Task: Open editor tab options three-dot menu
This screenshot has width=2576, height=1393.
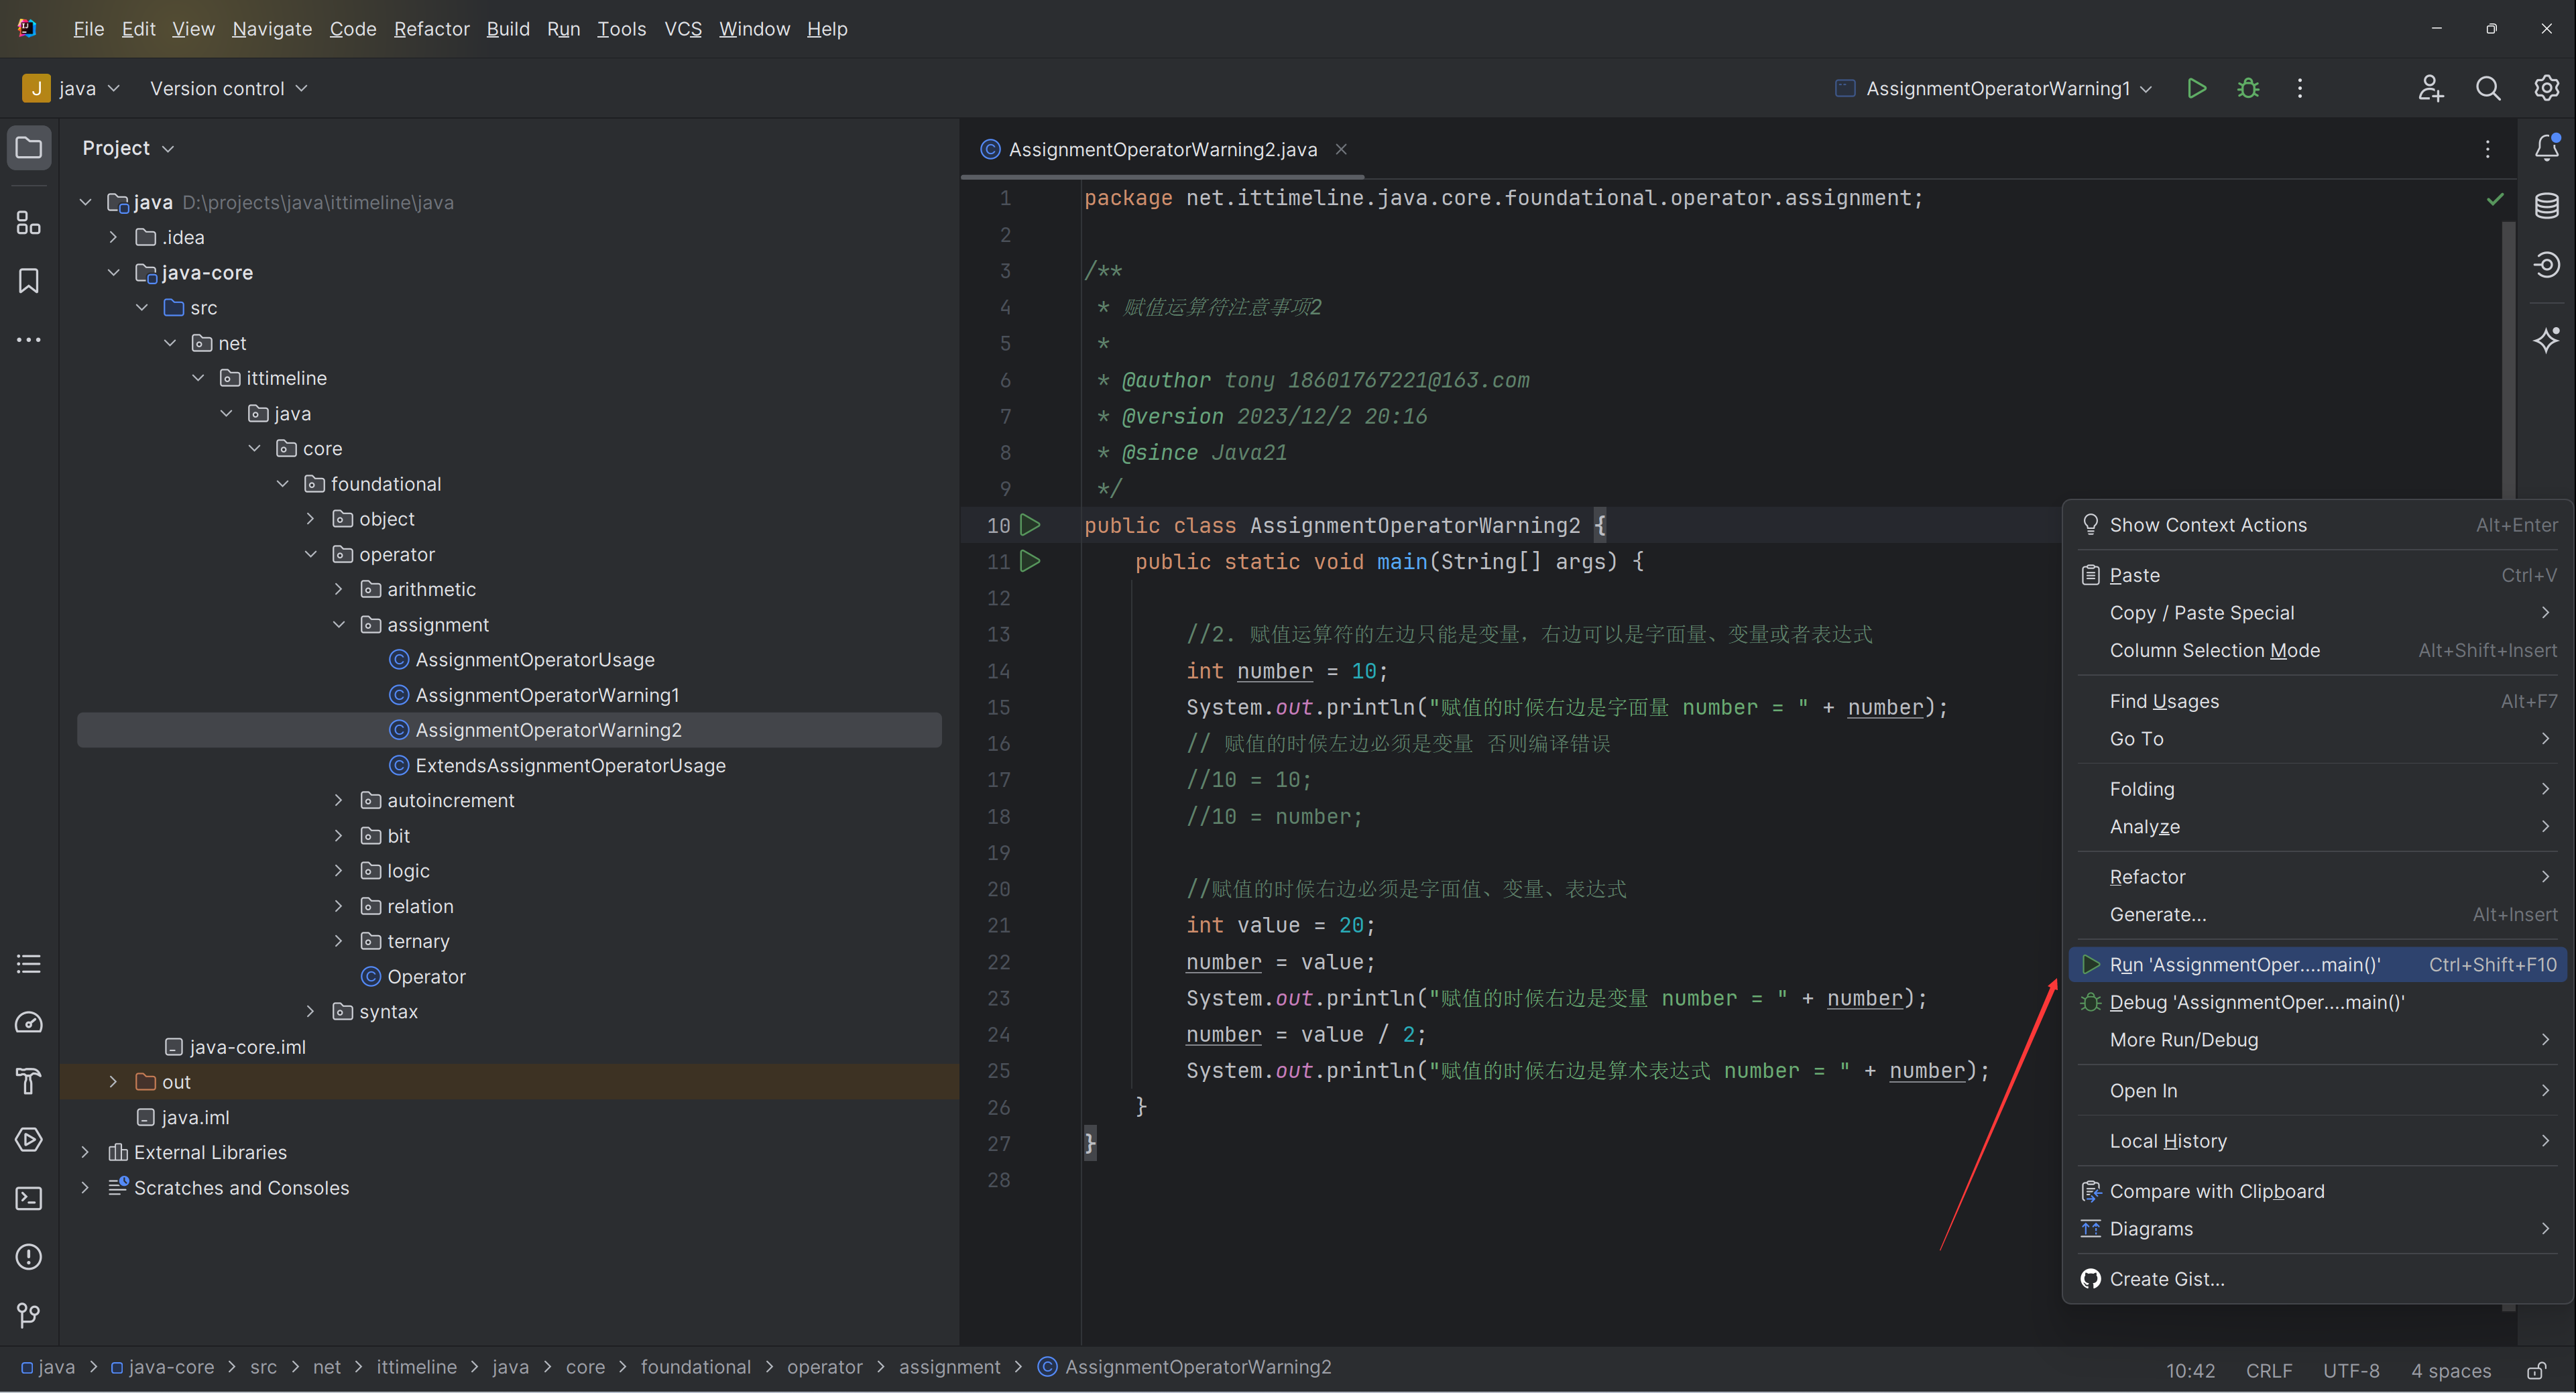Action: [x=2488, y=149]
